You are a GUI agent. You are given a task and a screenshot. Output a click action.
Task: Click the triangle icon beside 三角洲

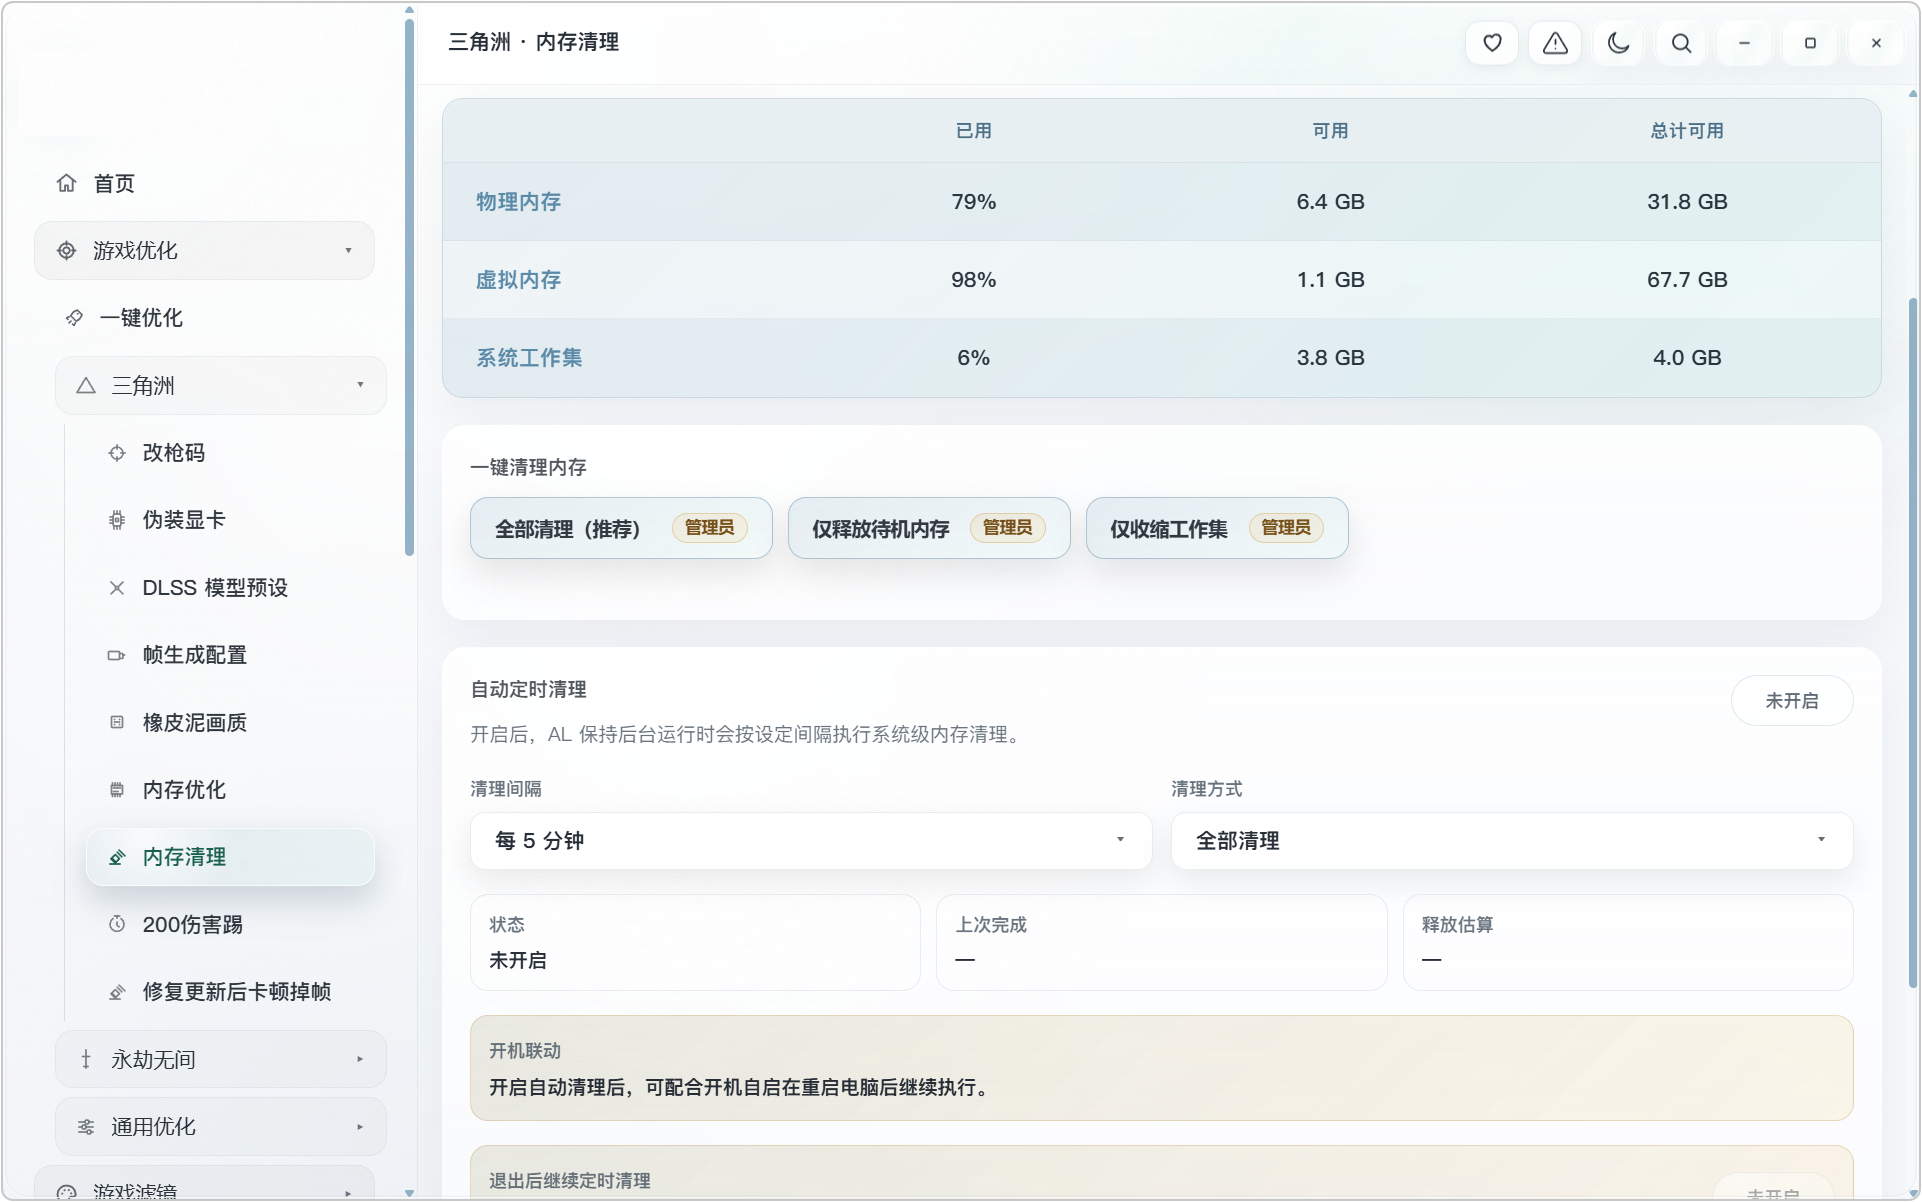(x=86, y=386)
